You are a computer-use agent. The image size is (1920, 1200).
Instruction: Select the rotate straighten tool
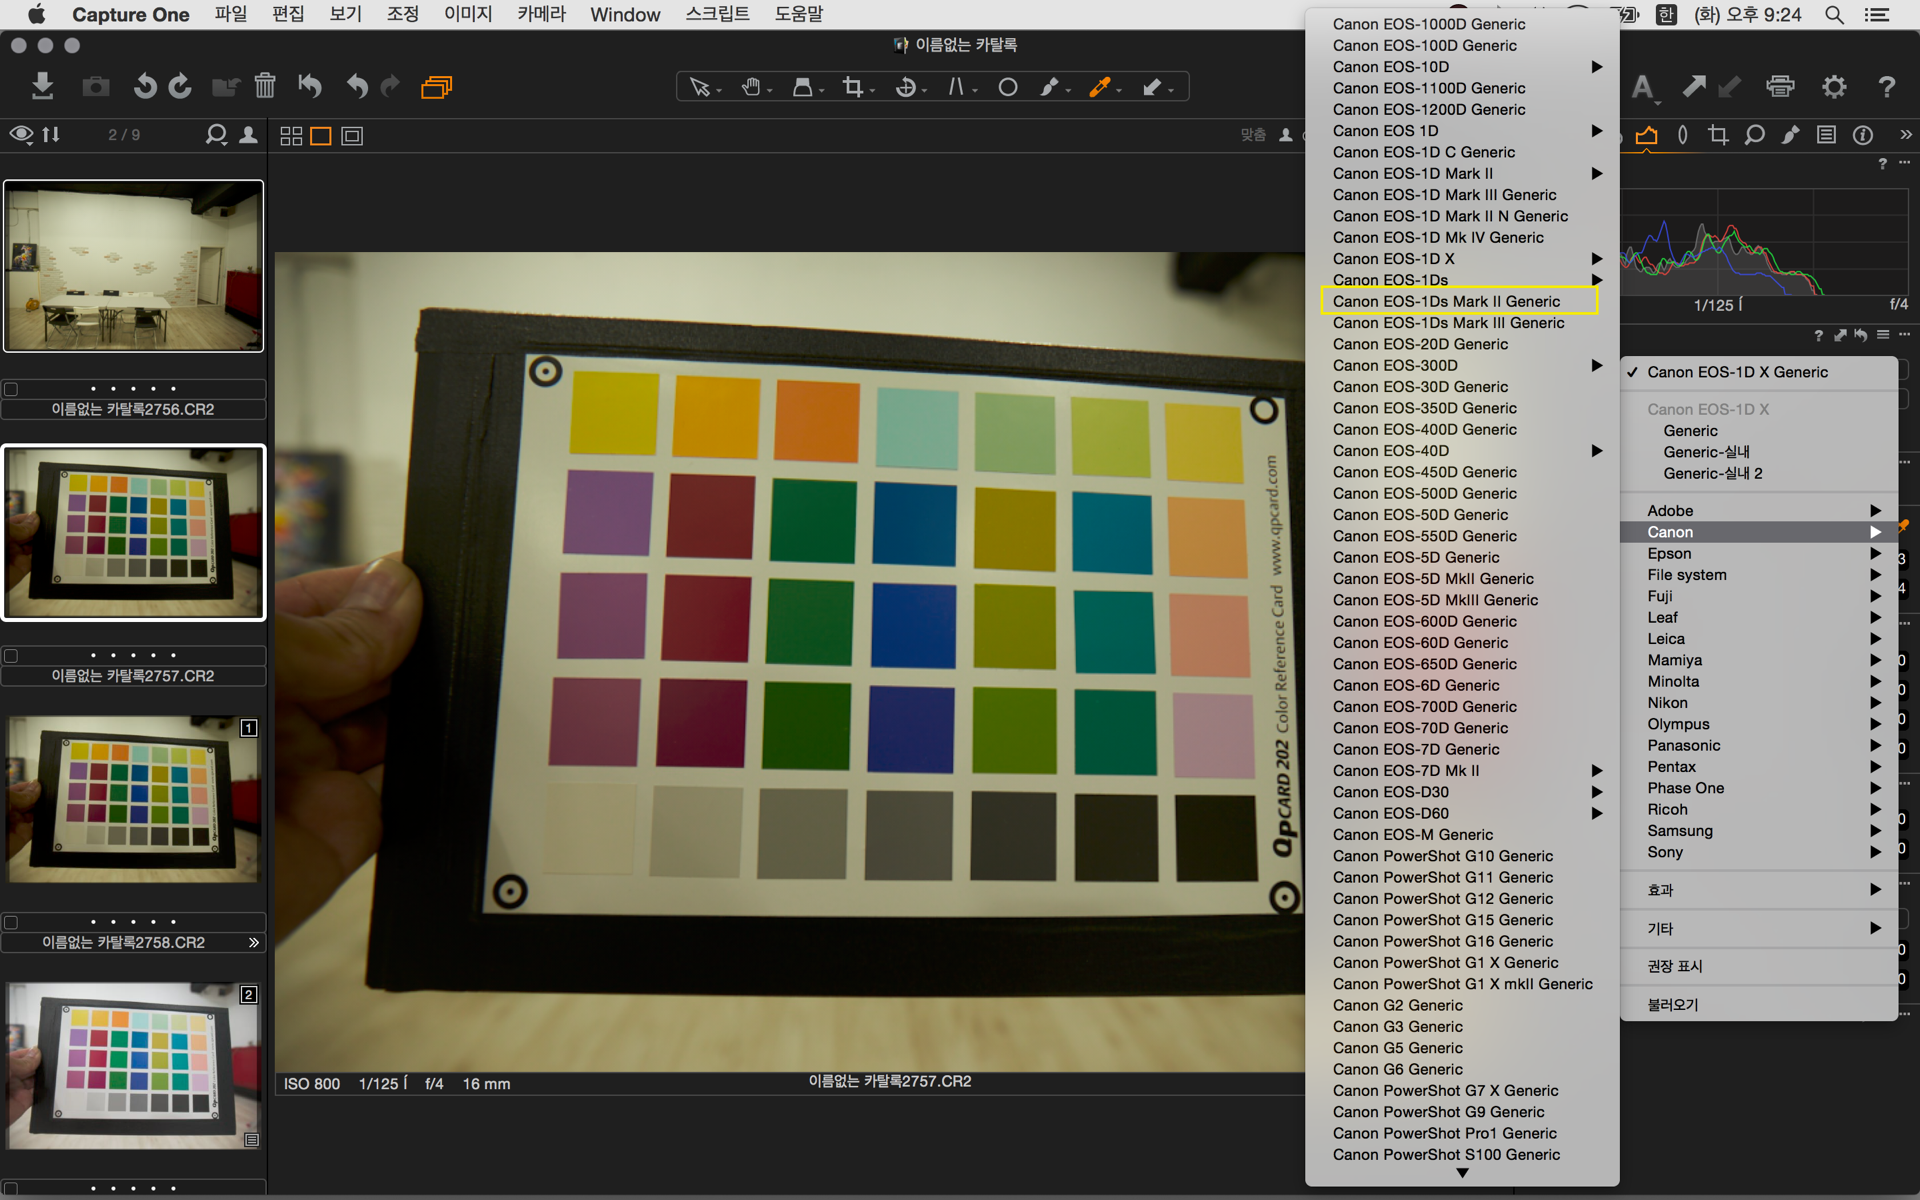click(x=905, y=87)
